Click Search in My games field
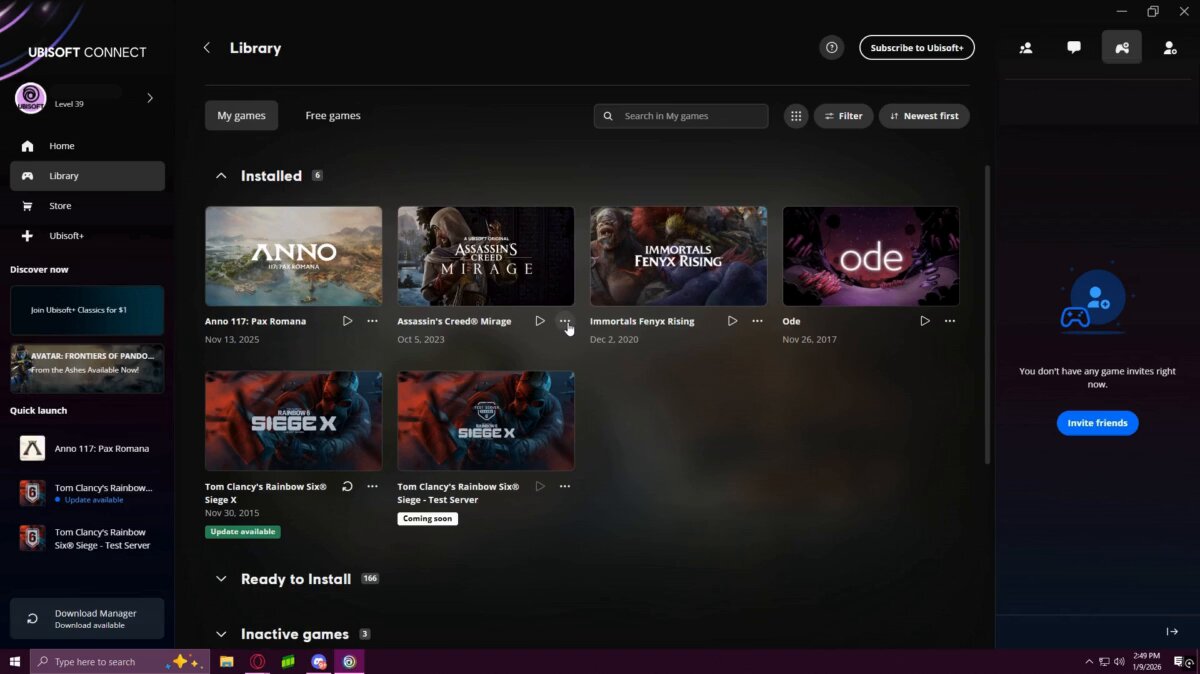This screenshot has width=1200, height=674. pos(681,116)
